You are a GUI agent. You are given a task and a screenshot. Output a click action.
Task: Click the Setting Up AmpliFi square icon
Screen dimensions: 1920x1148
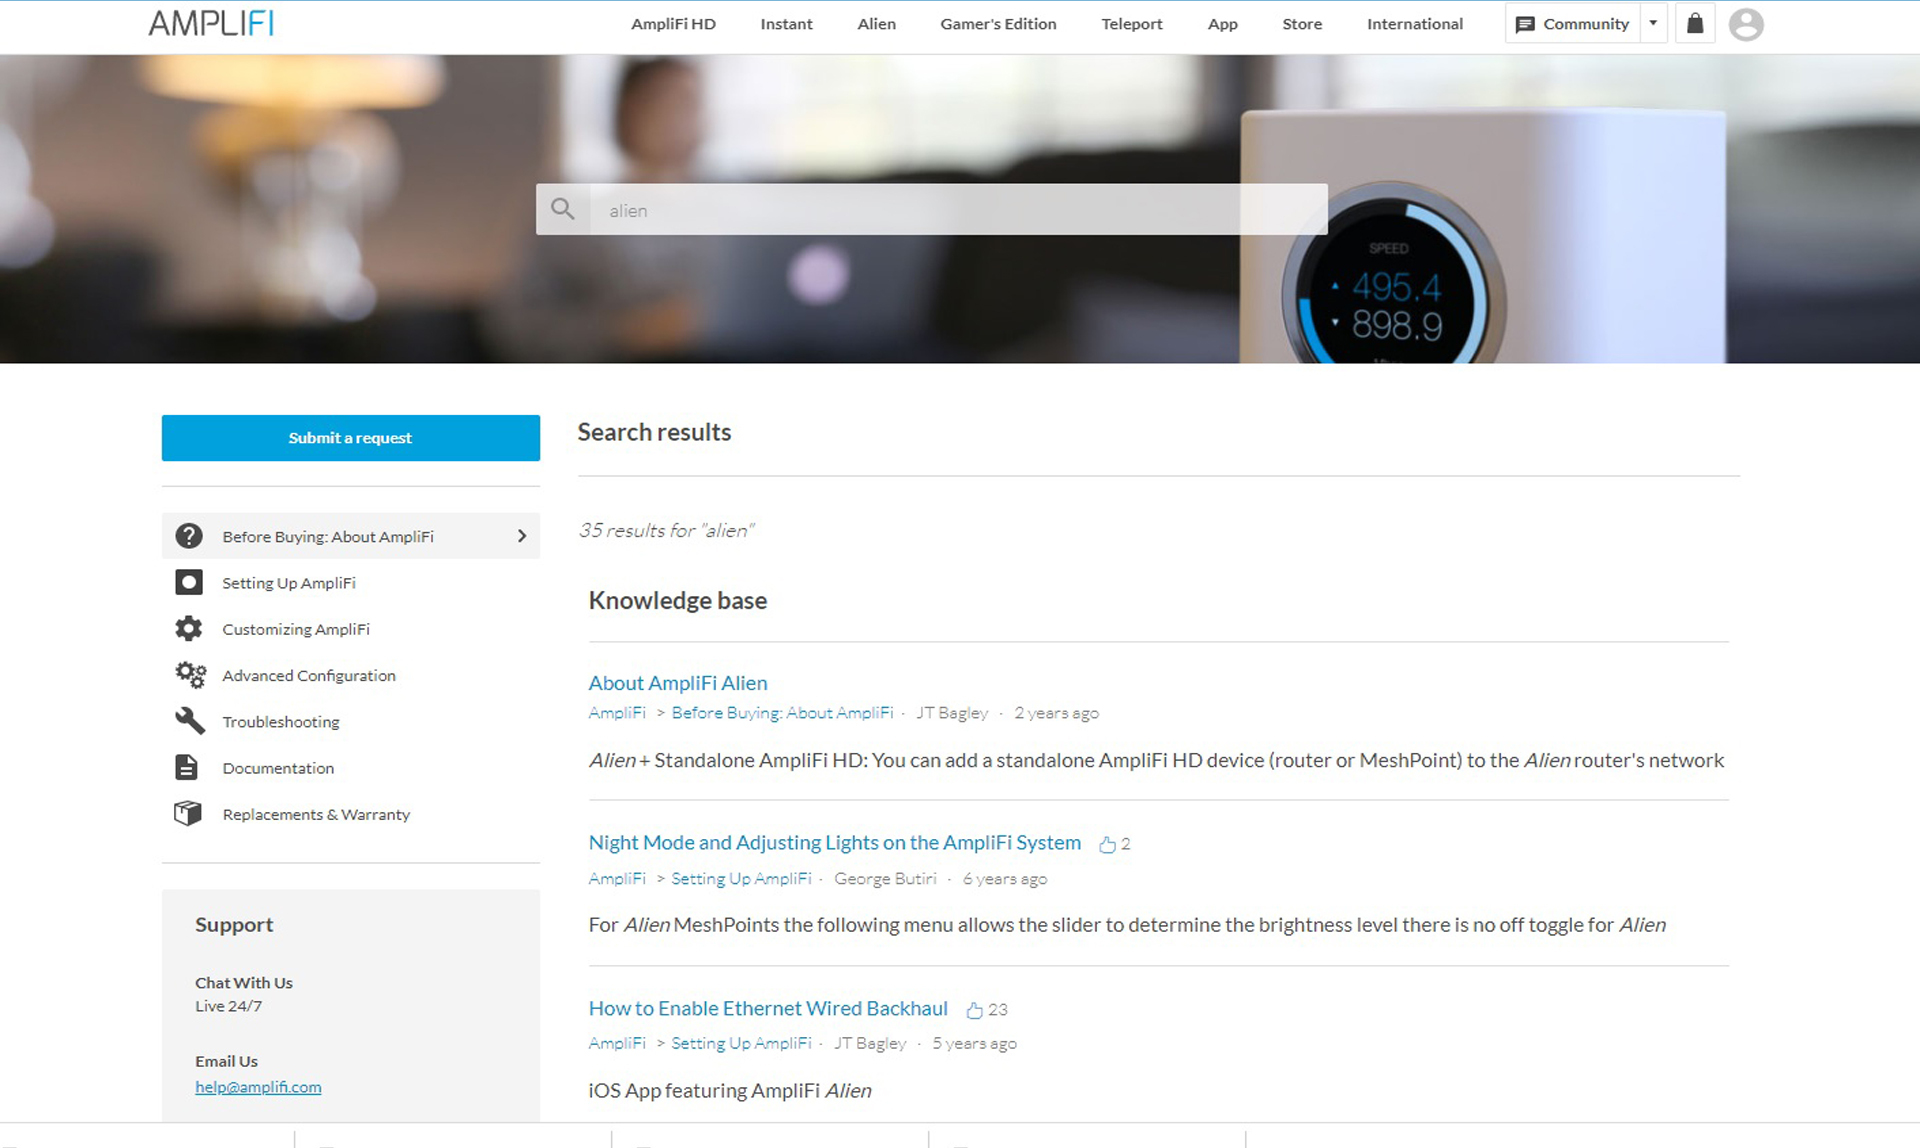pos(189,582)
